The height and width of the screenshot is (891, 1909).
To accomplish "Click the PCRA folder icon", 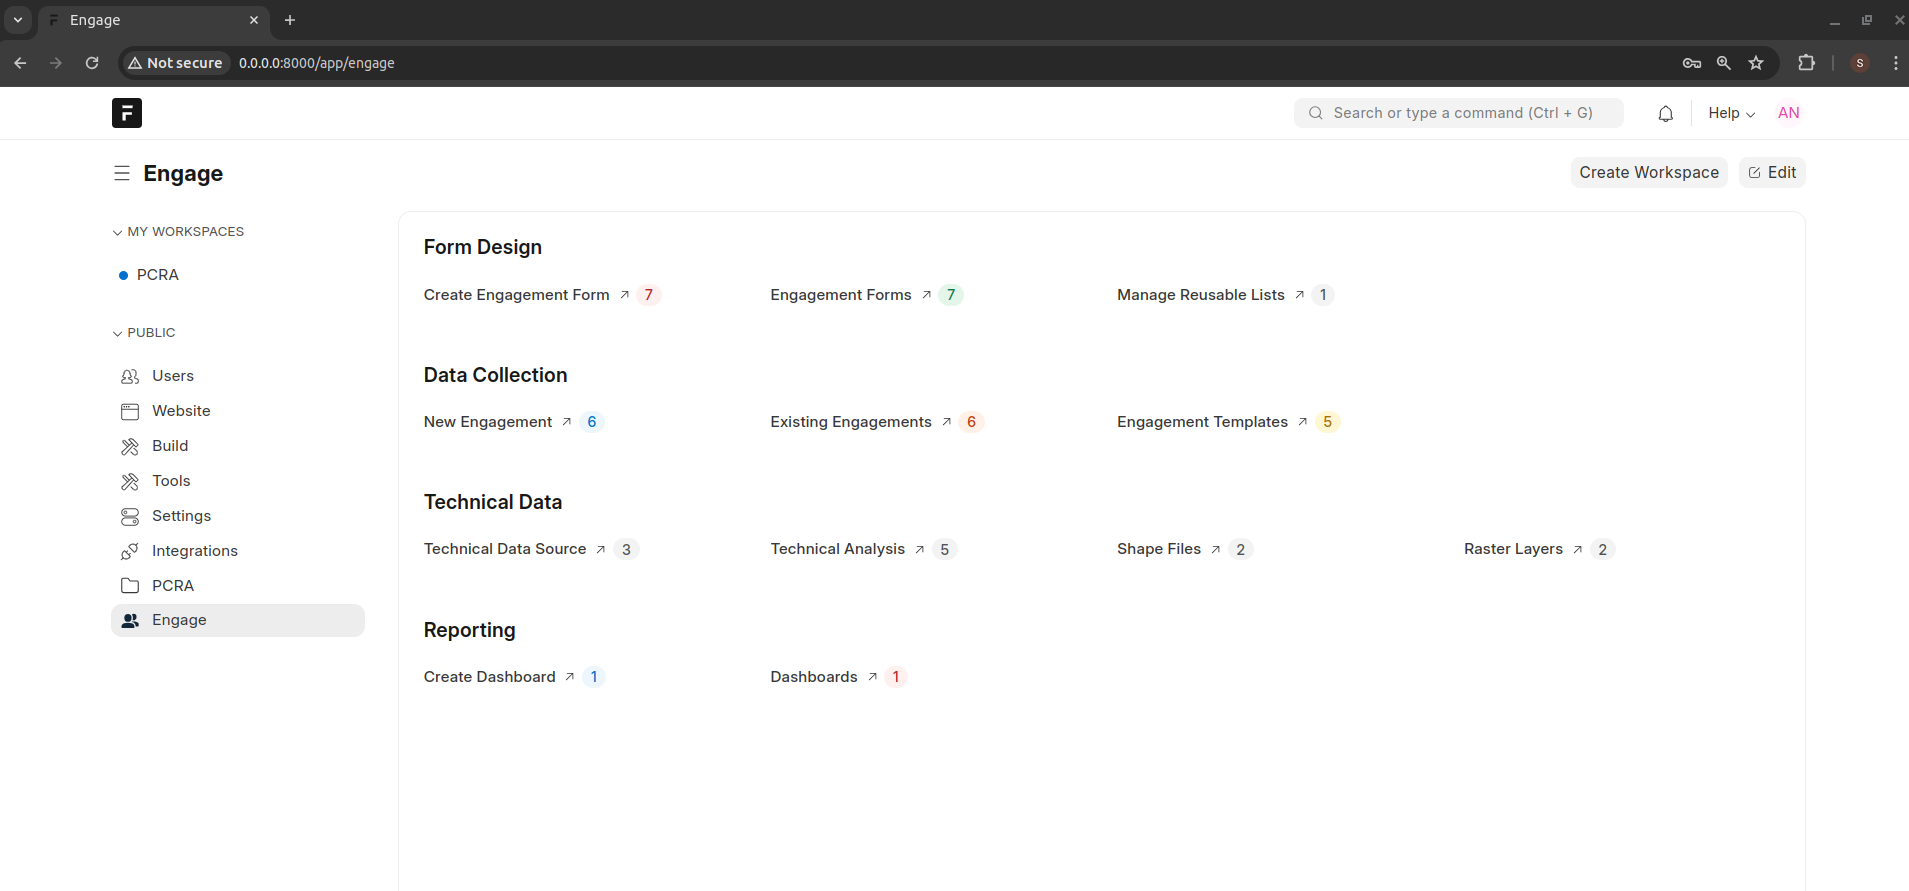I will click(x=130, y=586).
